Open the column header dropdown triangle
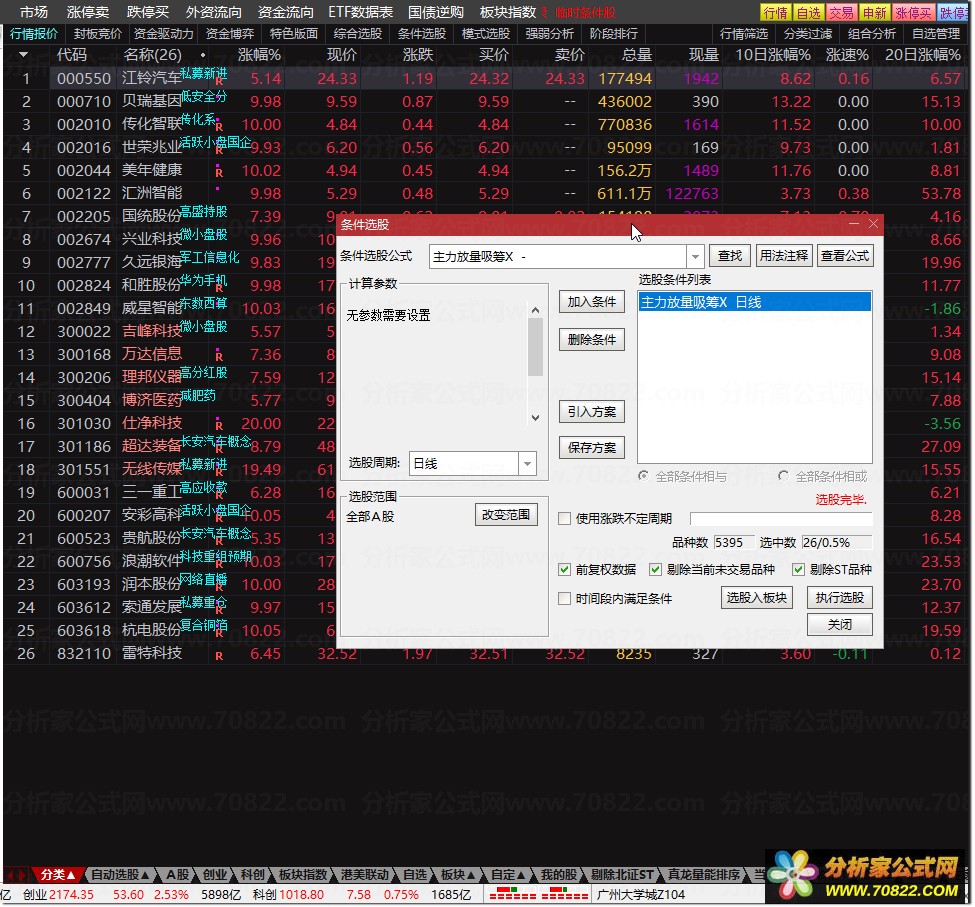 coord(24,55)
